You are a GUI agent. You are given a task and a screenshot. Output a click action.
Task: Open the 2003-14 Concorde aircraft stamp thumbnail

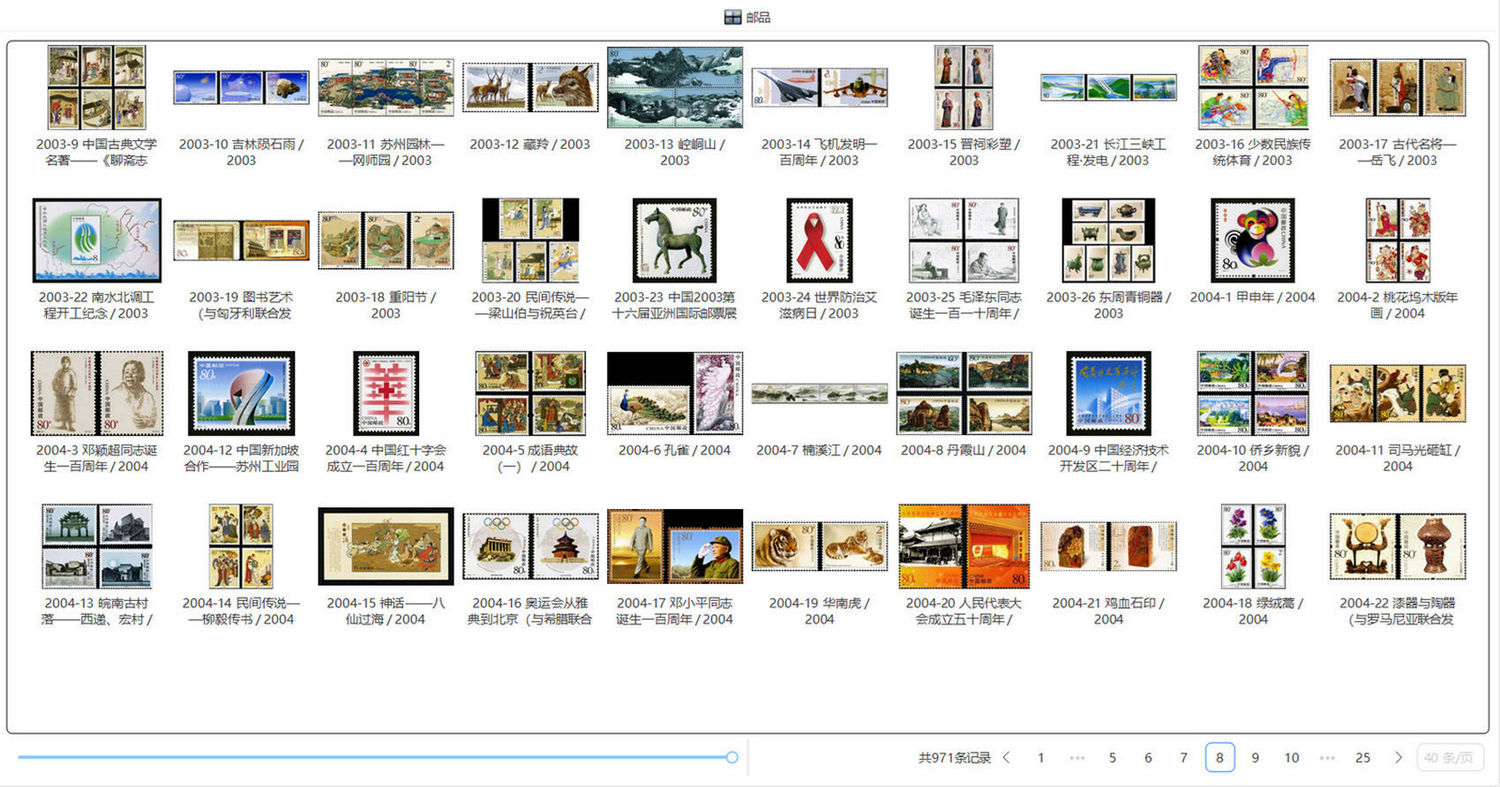click(x=818, y=87)
